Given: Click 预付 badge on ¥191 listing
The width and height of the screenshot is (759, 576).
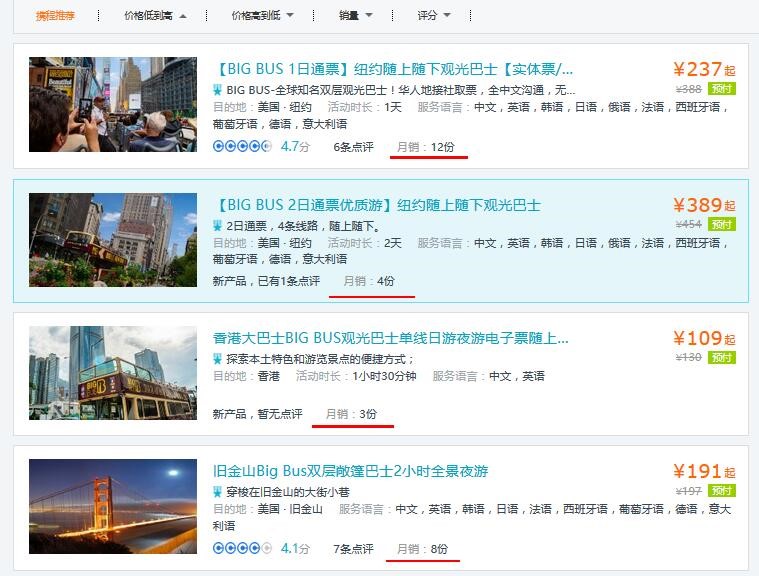Looking at the screenshot, I should click(x=722, y=491).
